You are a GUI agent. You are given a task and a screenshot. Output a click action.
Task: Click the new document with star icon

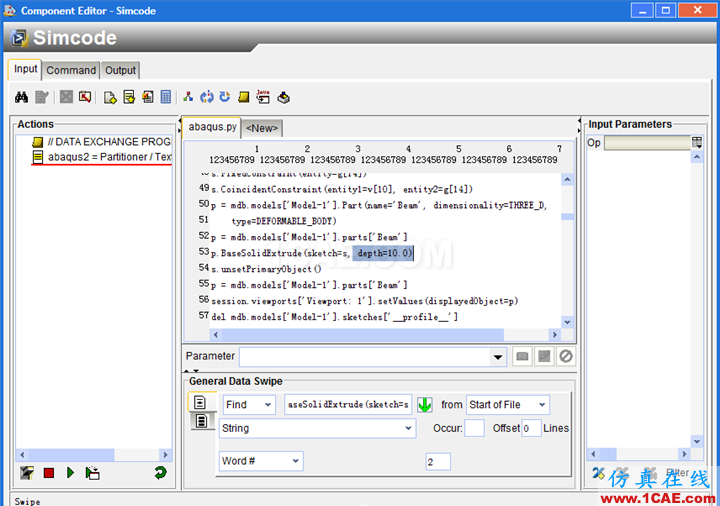click(x=110, y=97)
